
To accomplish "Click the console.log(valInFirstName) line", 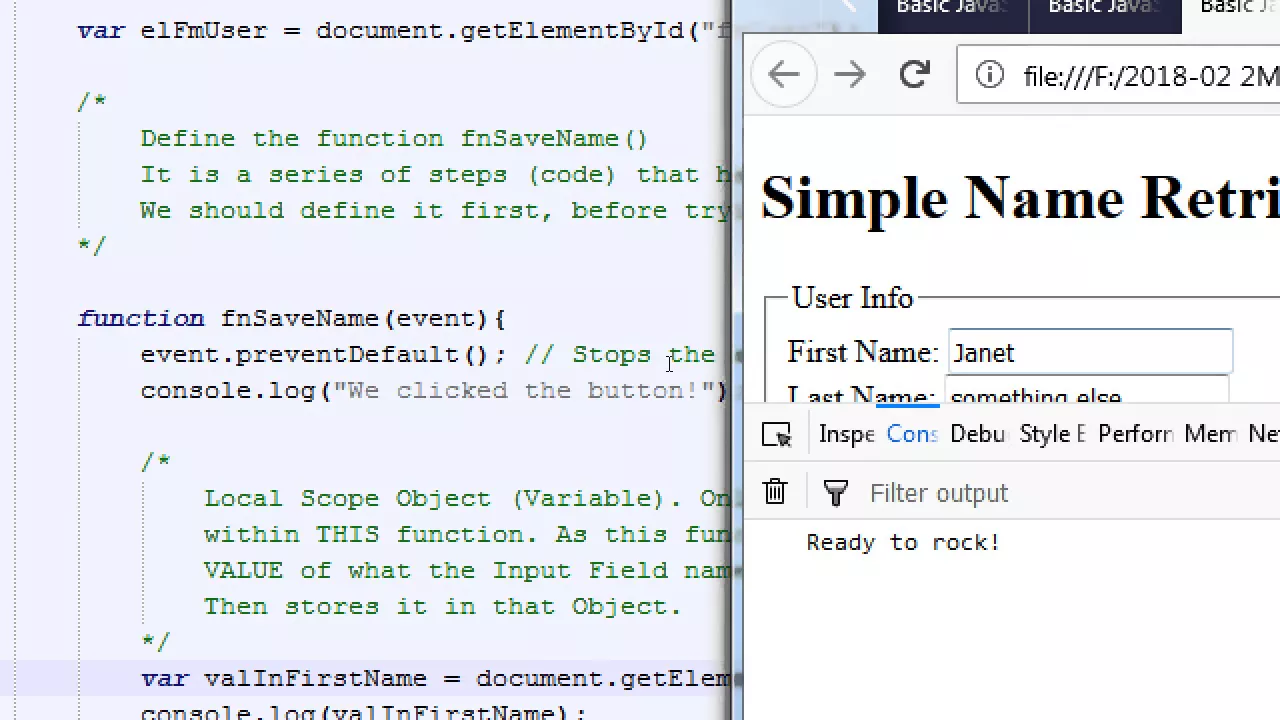I will point(363,712).
